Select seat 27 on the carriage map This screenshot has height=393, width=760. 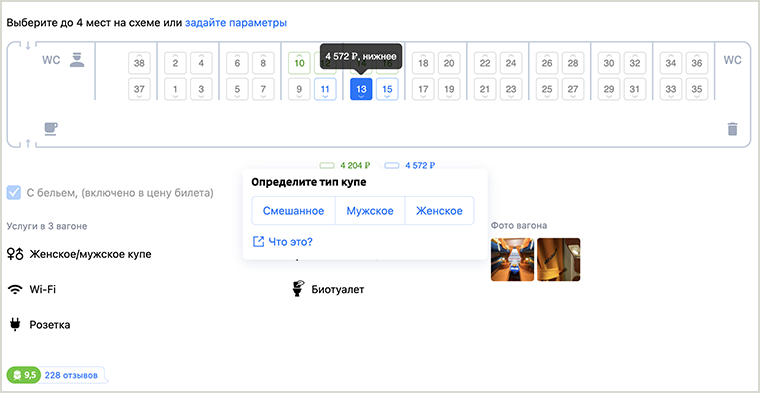[573, 89]
